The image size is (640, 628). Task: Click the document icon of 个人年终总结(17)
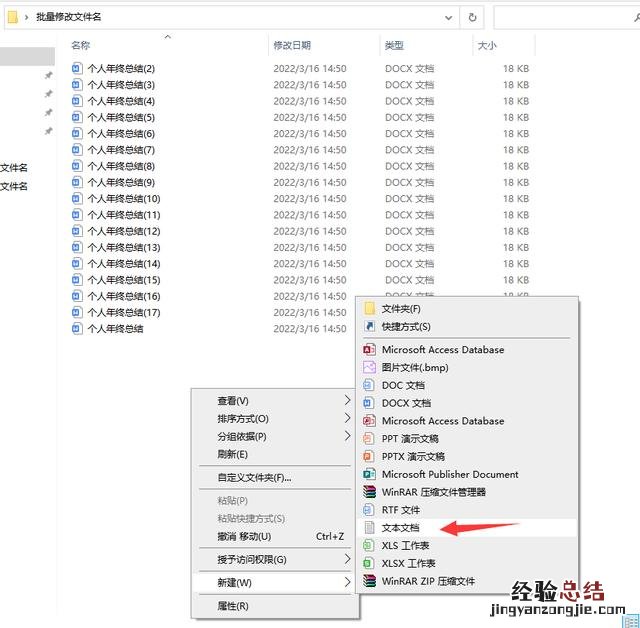[x=77, y=313]
